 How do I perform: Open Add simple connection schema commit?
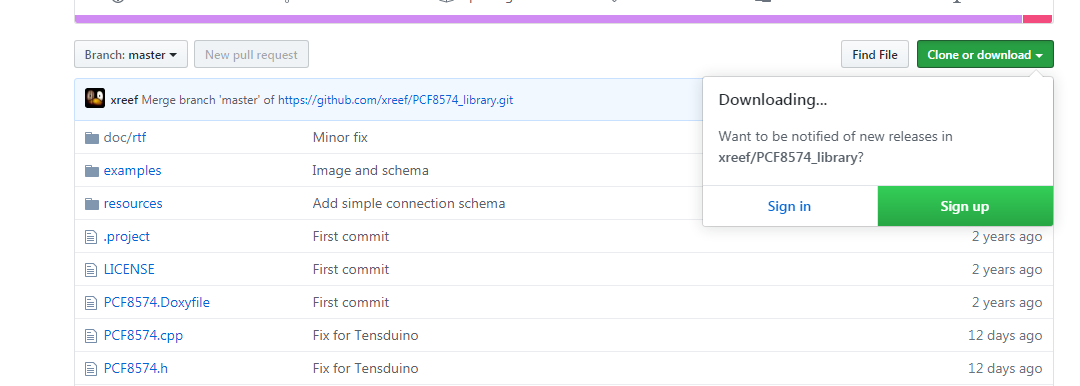[x=409, y=203]
